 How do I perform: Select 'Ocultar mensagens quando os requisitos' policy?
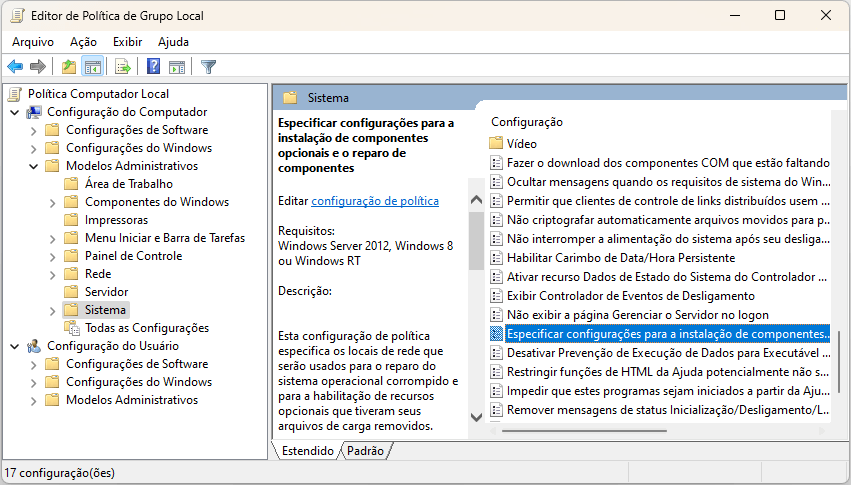pyautogui.click(x=668, y=182)
